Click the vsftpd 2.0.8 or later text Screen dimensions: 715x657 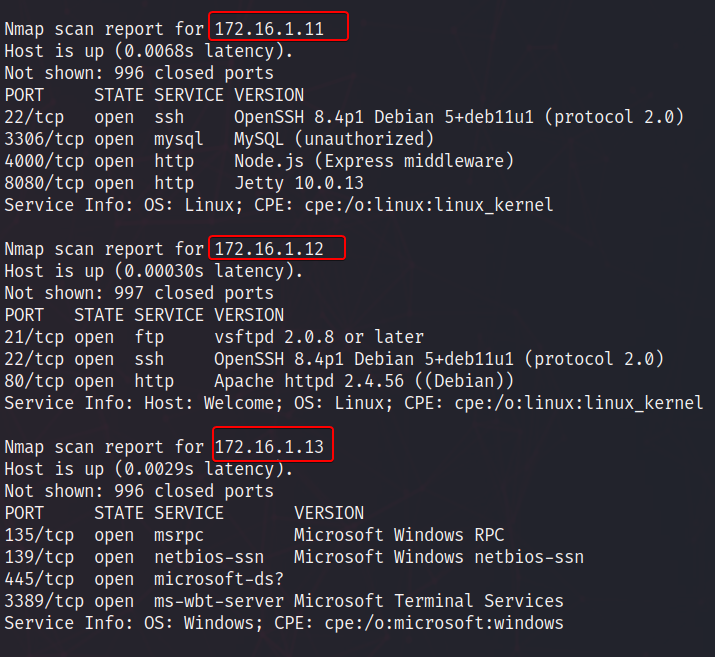[x=318, y=337]
